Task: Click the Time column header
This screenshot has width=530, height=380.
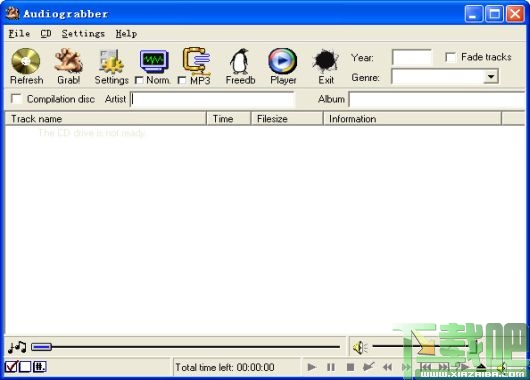Action: (229, 119)
